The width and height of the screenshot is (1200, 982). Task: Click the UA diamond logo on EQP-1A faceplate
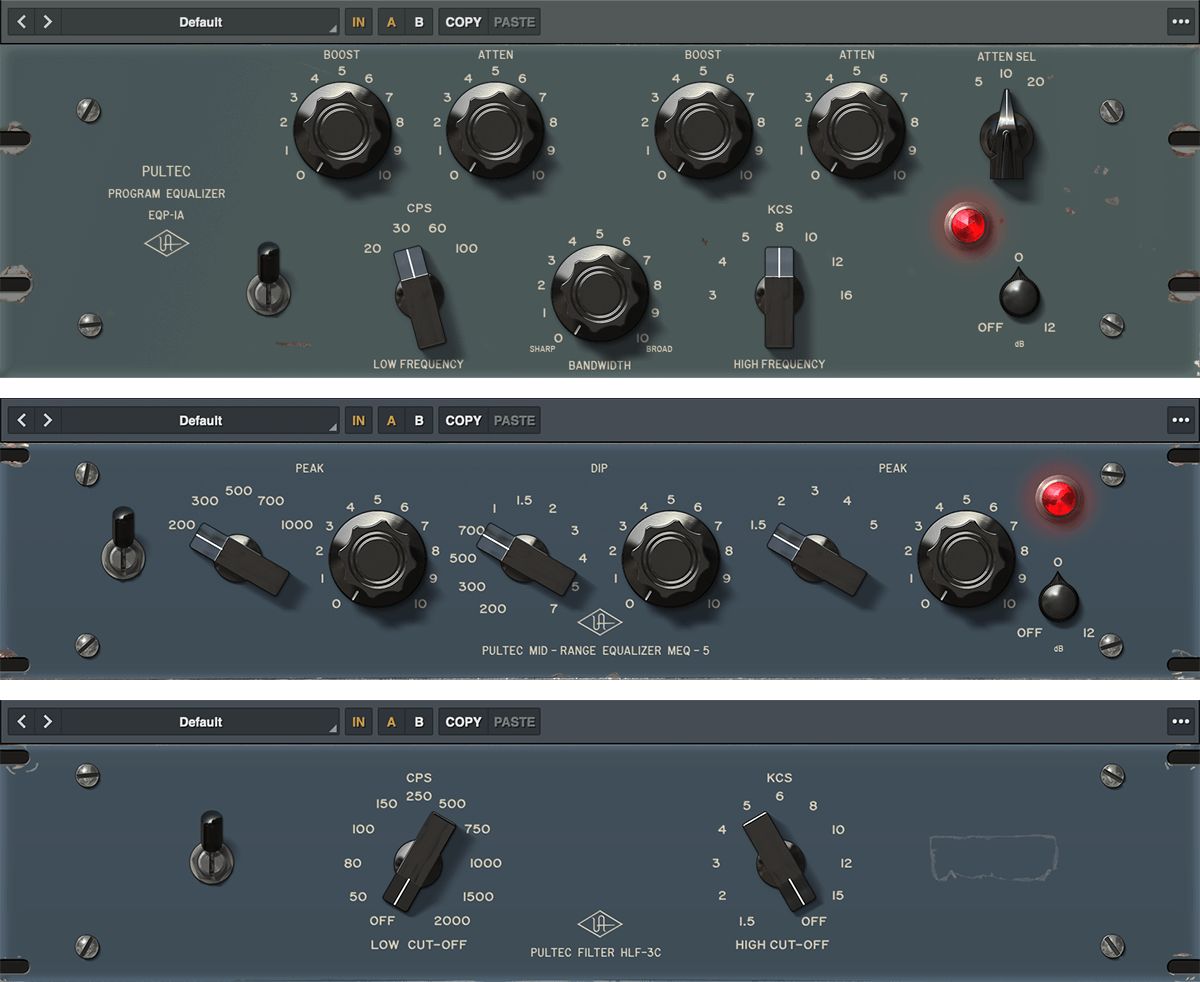coord(166,243)
